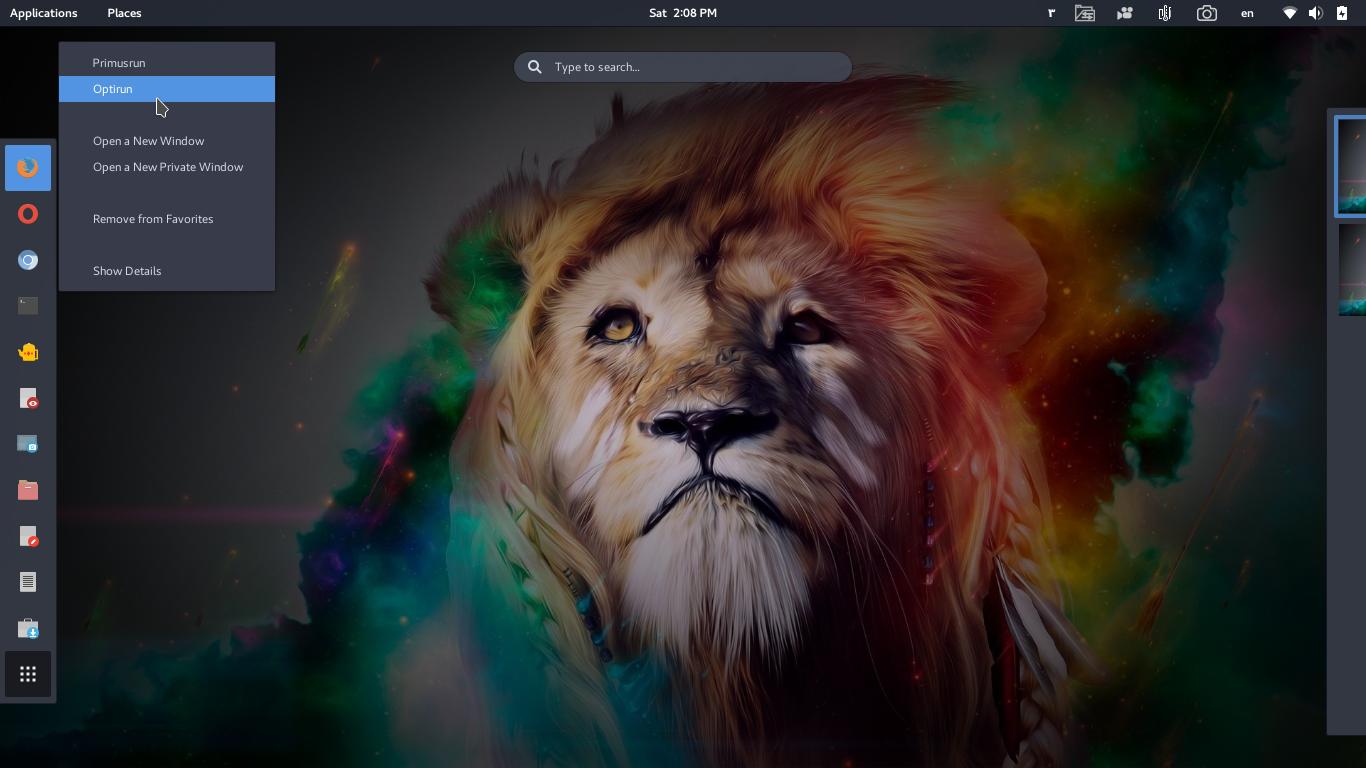This screenshot has width=1366, height=768.
Task: Switch to the second workspace thumbnail
Action: [1352, 269]
